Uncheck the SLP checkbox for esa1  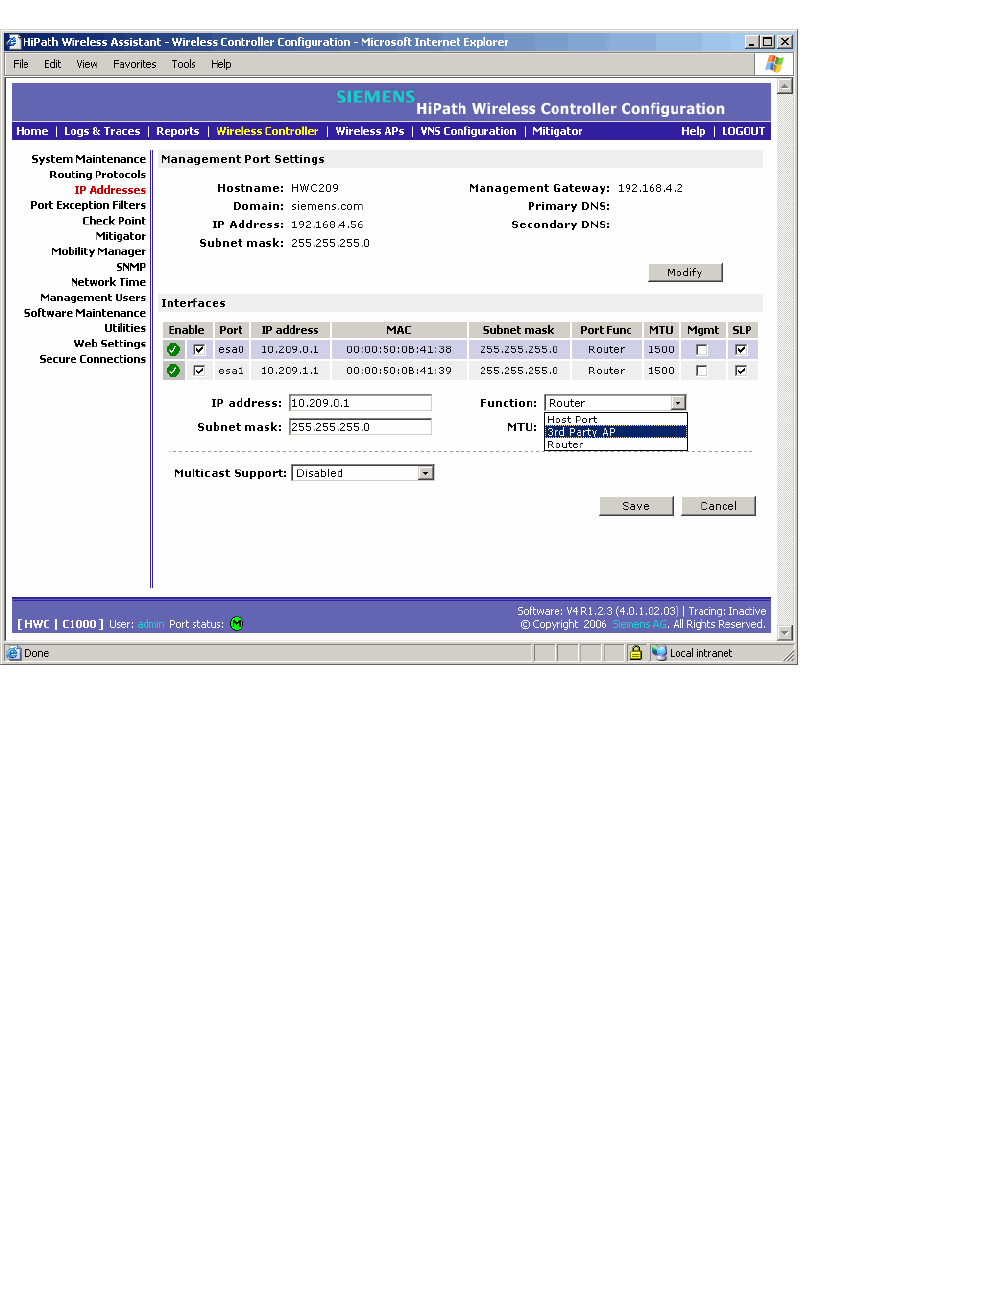click(741, 371)
